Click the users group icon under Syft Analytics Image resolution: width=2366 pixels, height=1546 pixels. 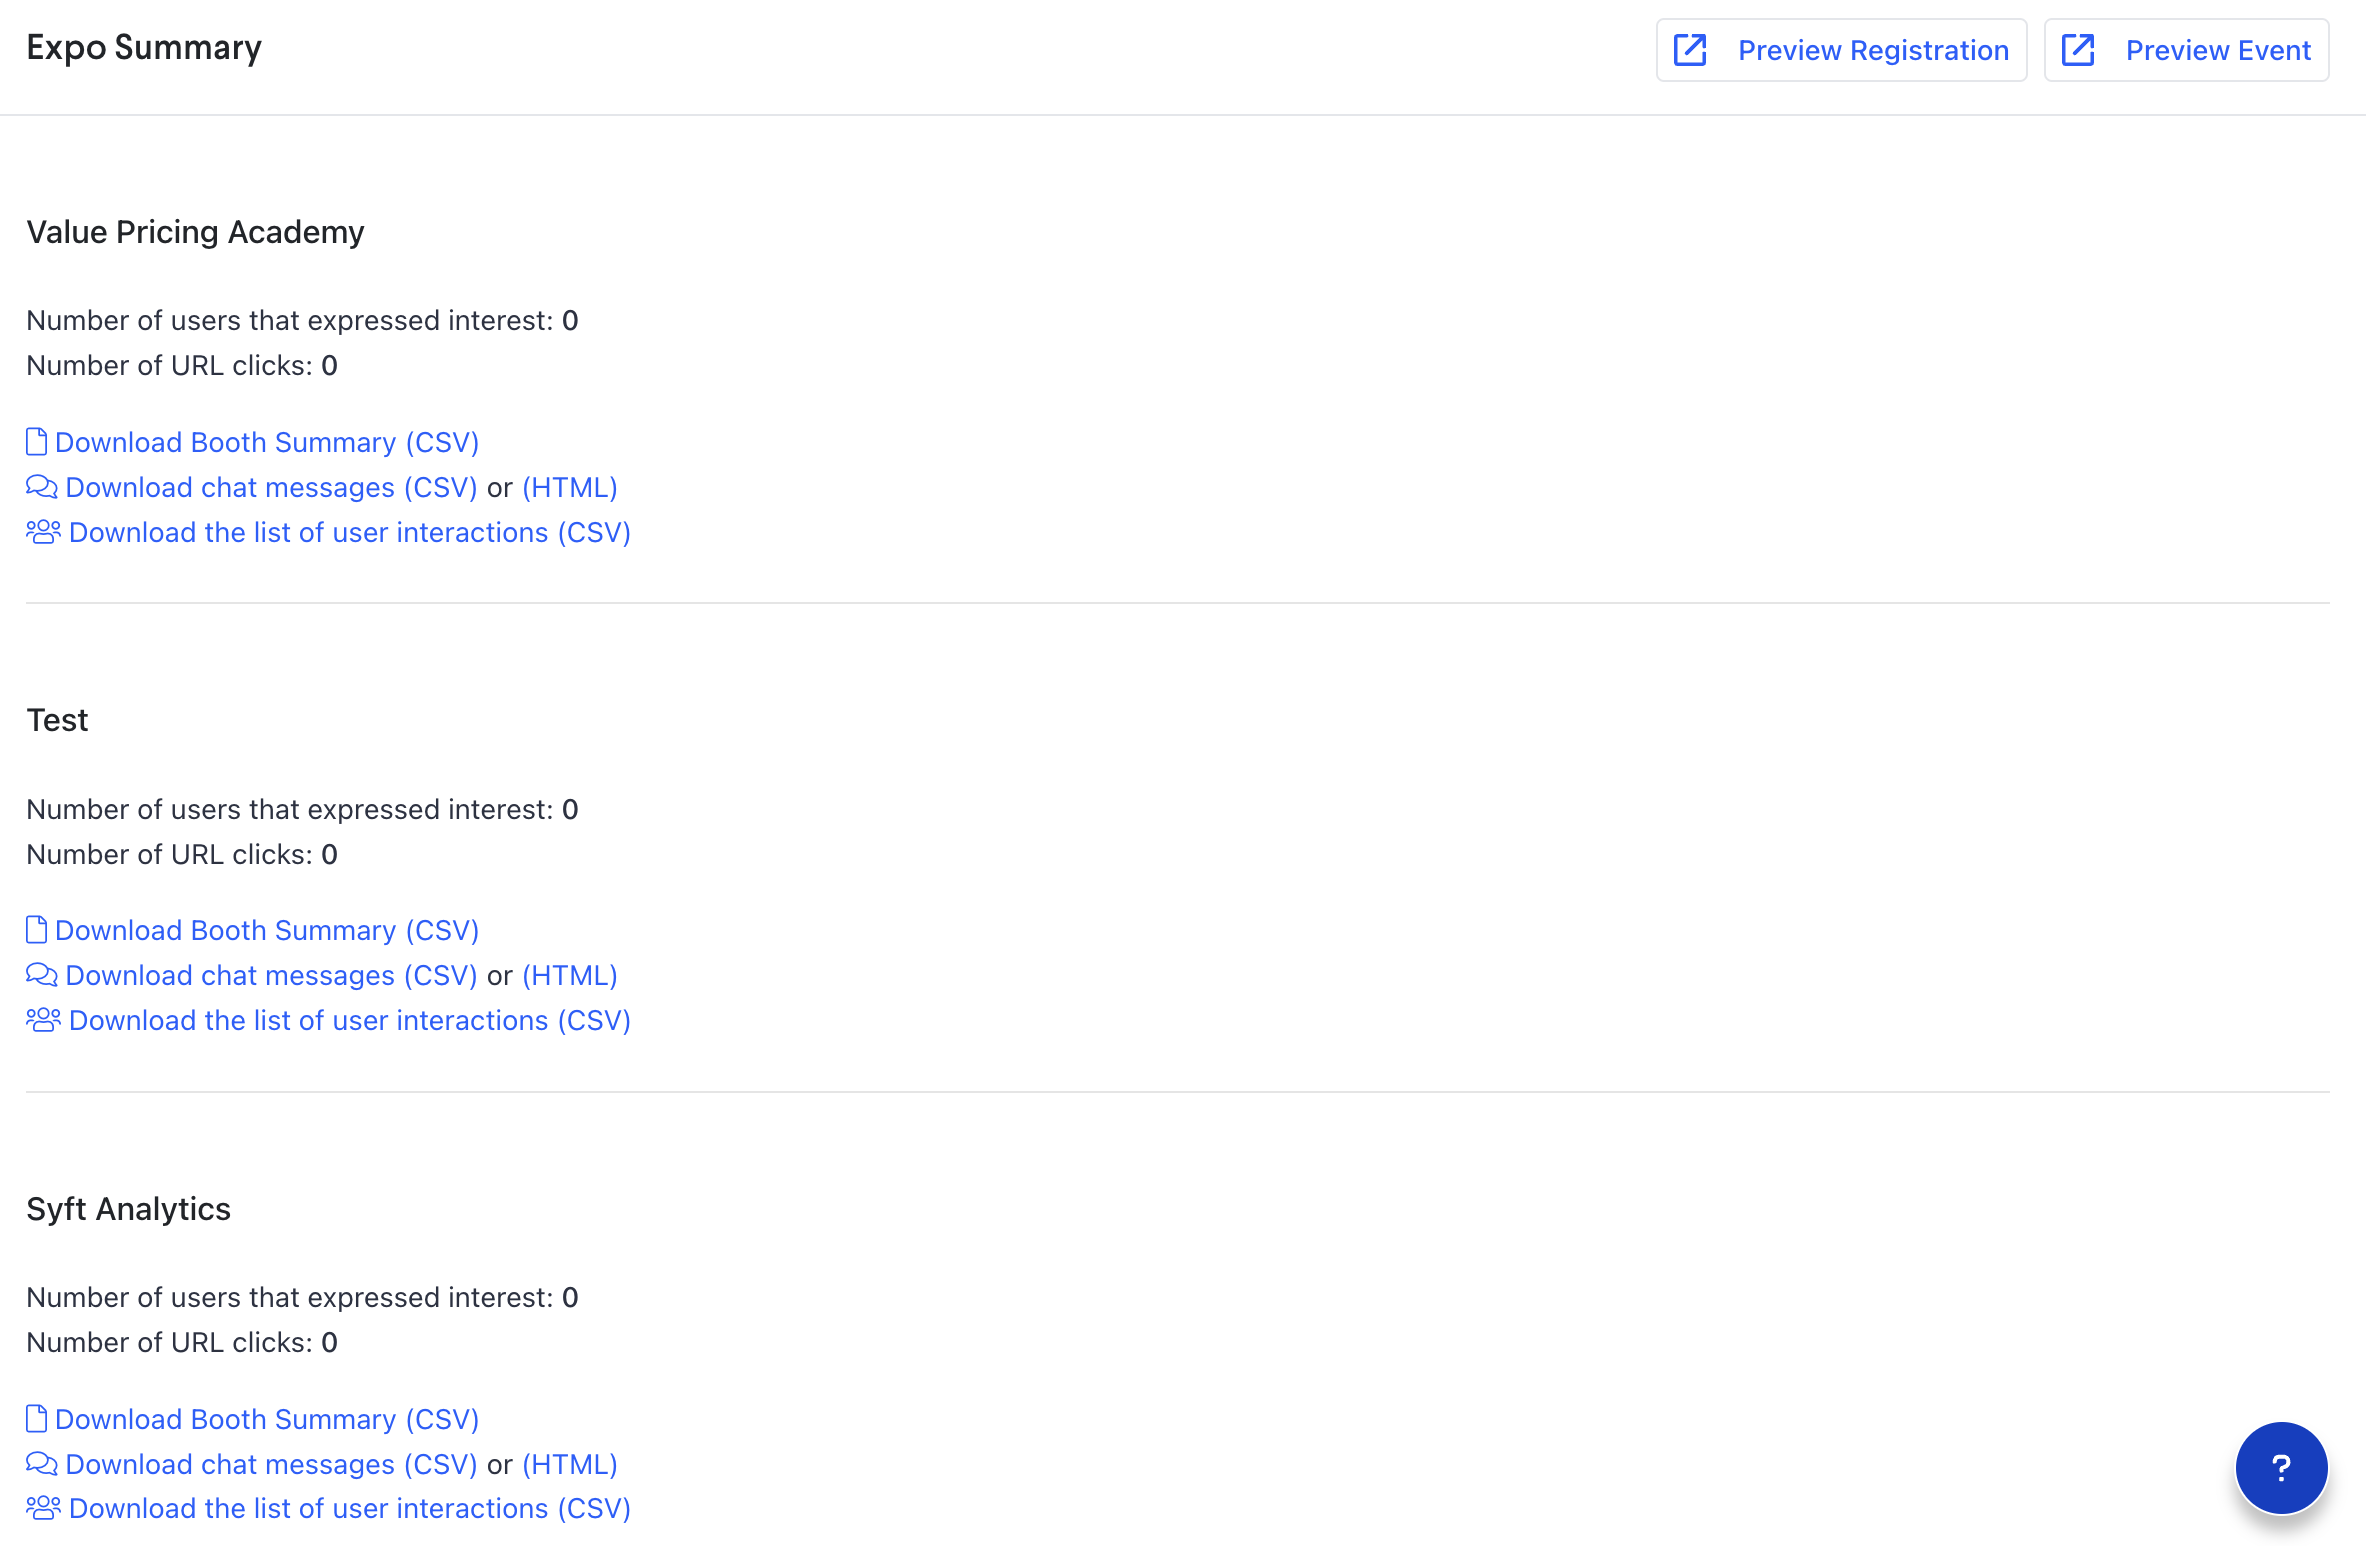44,1508
